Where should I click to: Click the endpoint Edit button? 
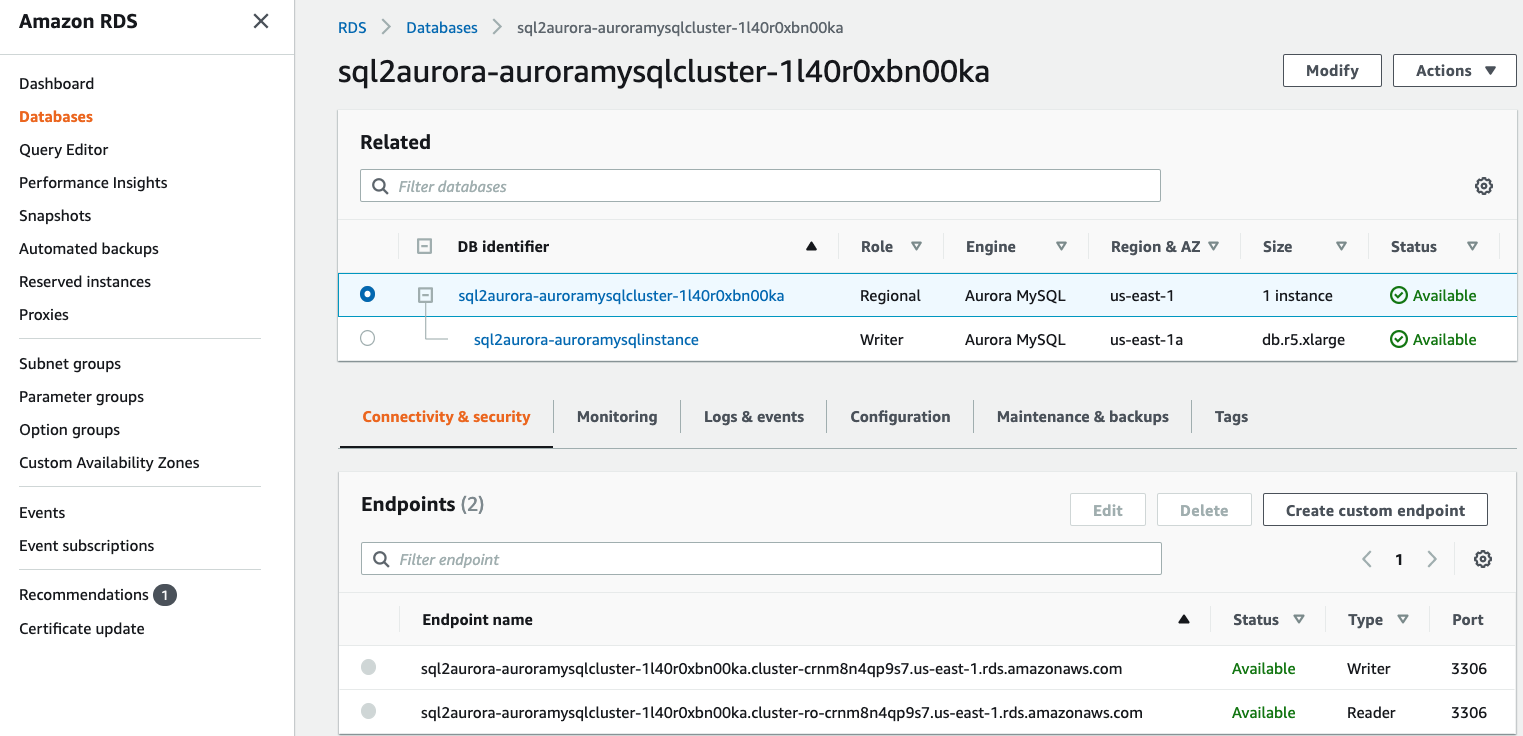point(1108,510)
